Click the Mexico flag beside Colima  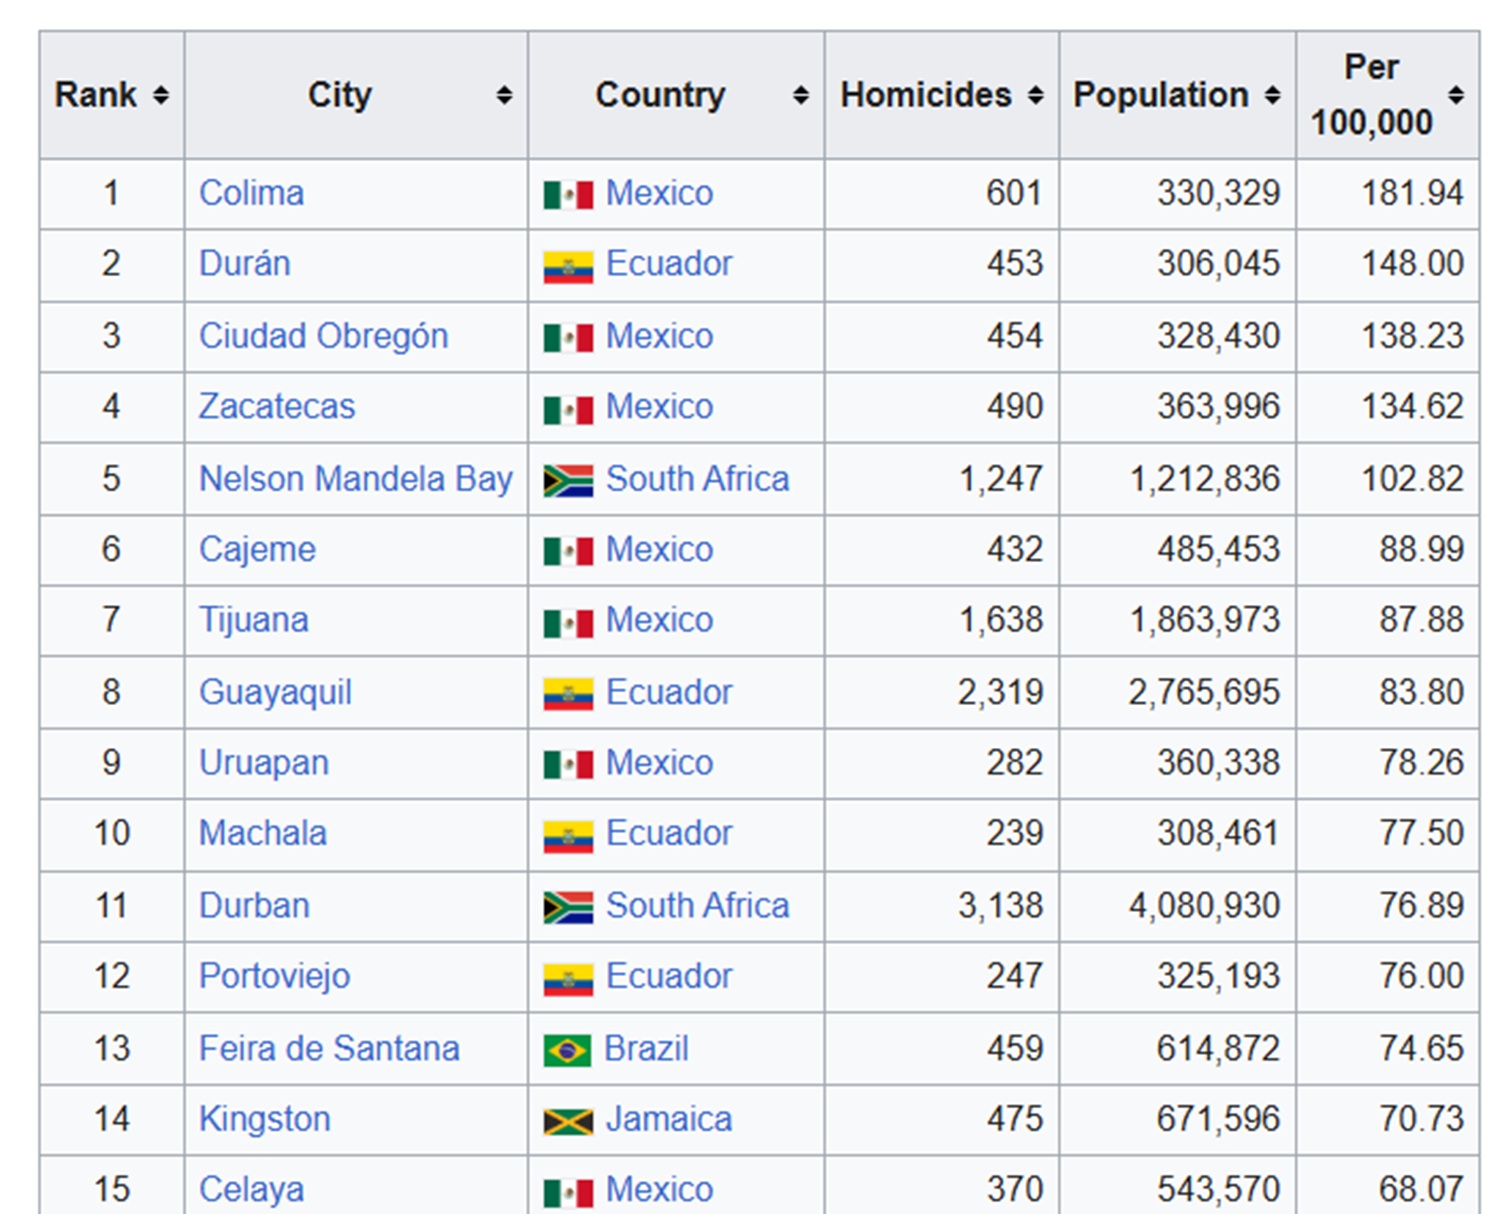pos(568,194)
